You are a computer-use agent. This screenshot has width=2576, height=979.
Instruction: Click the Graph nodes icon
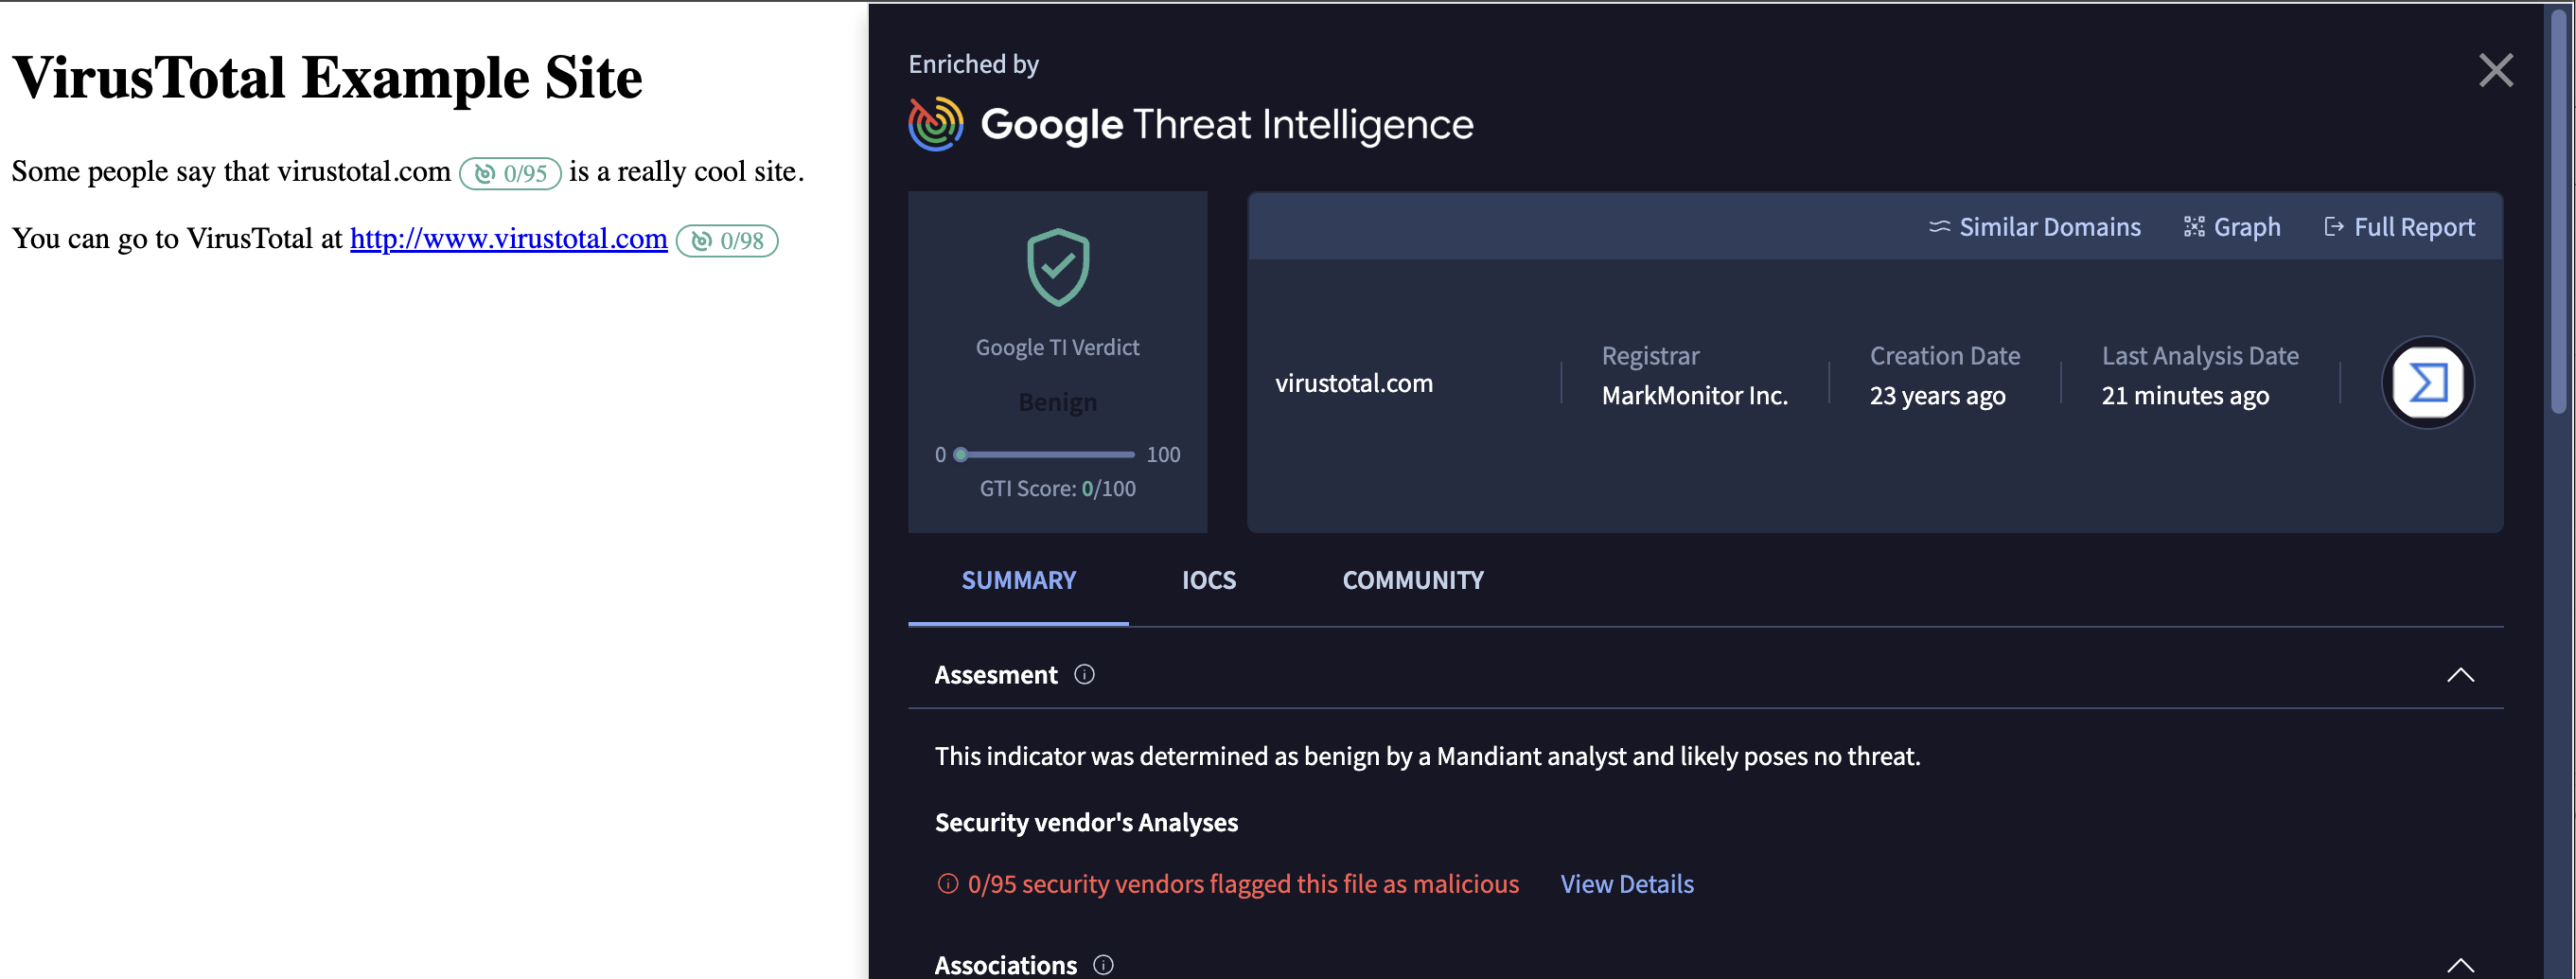2194,227
